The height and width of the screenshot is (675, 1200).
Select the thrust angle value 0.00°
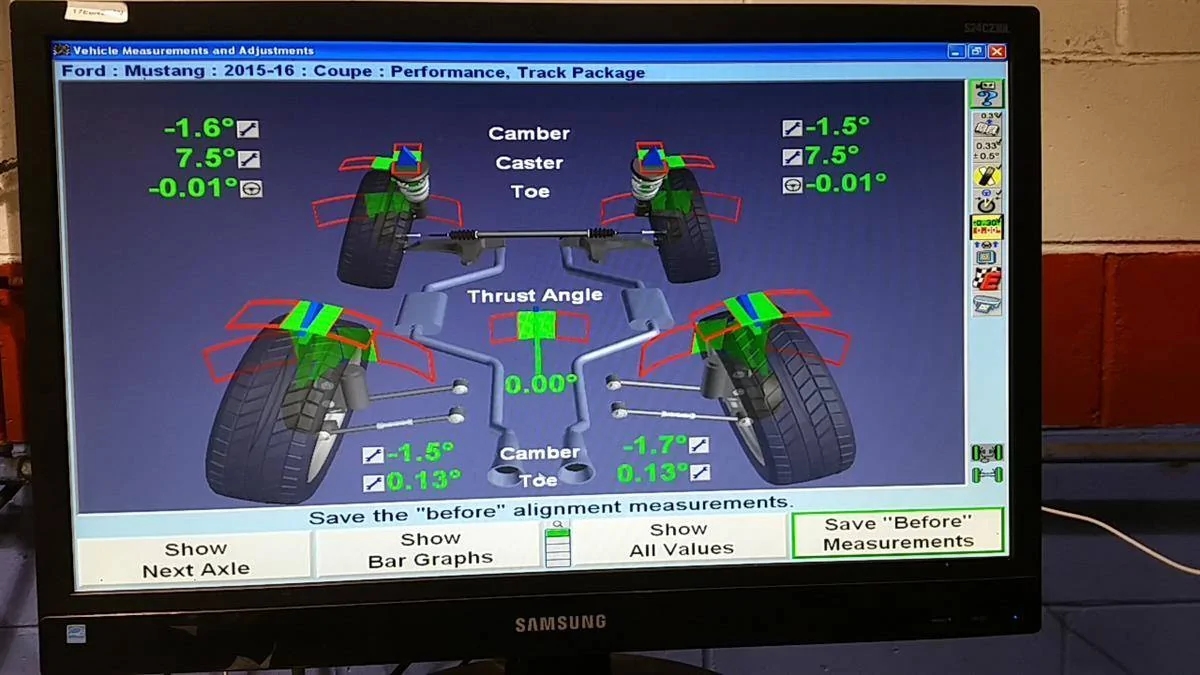[x=540, y=384]
